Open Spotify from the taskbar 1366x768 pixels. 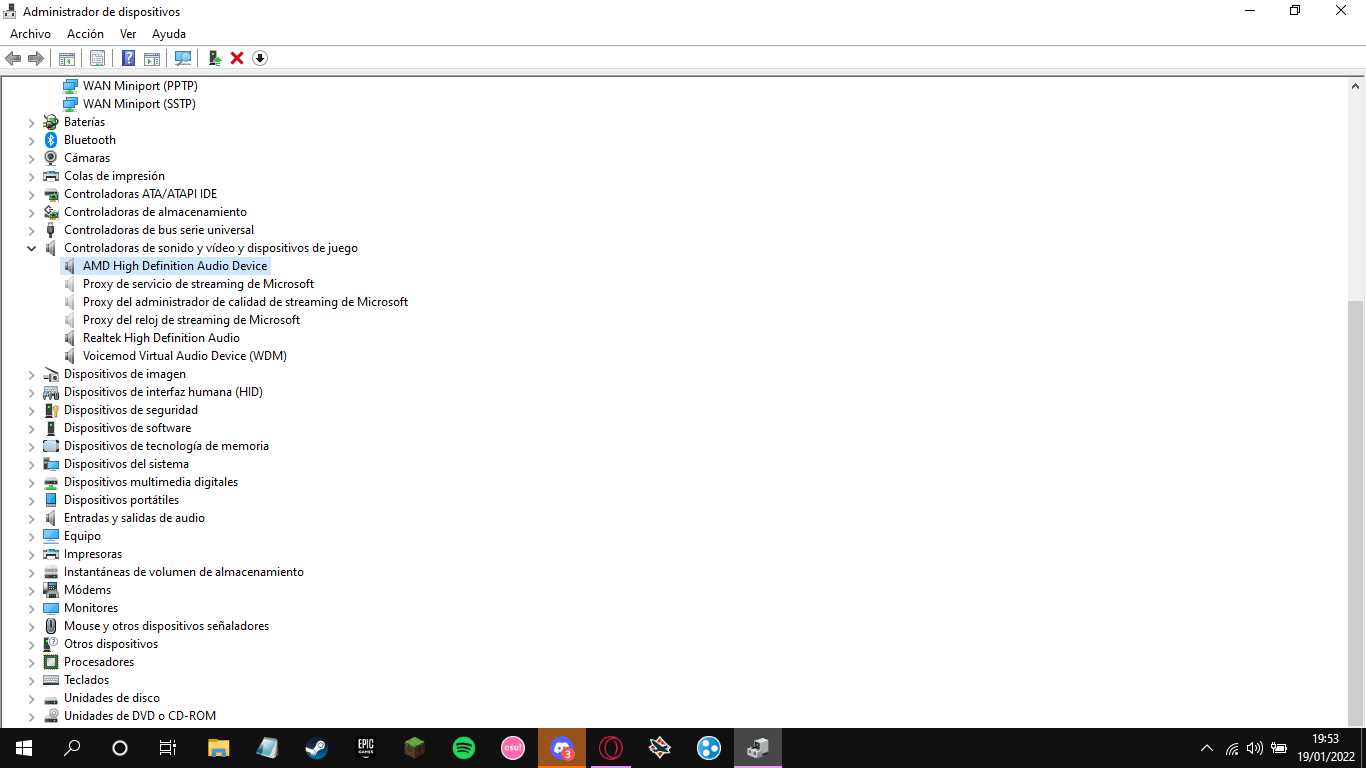point(463,747)
